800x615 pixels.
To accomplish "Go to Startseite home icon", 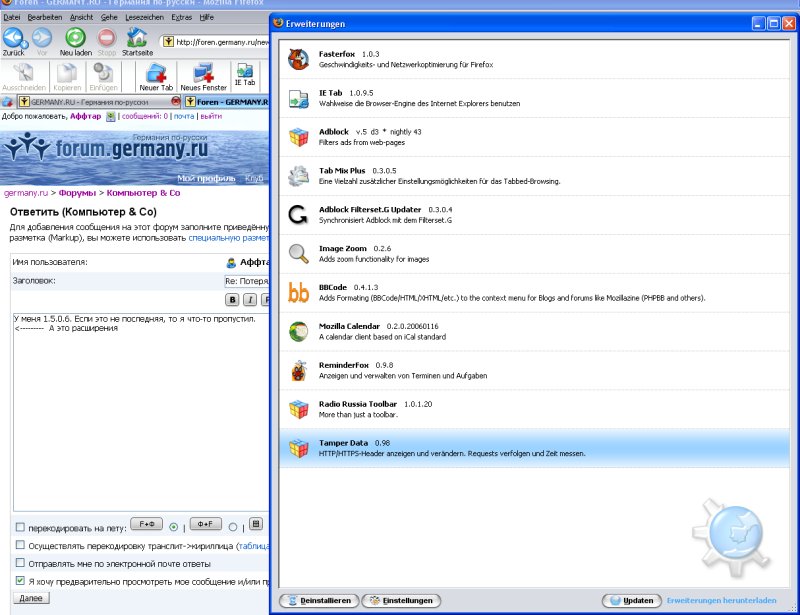I will point(137,37).
